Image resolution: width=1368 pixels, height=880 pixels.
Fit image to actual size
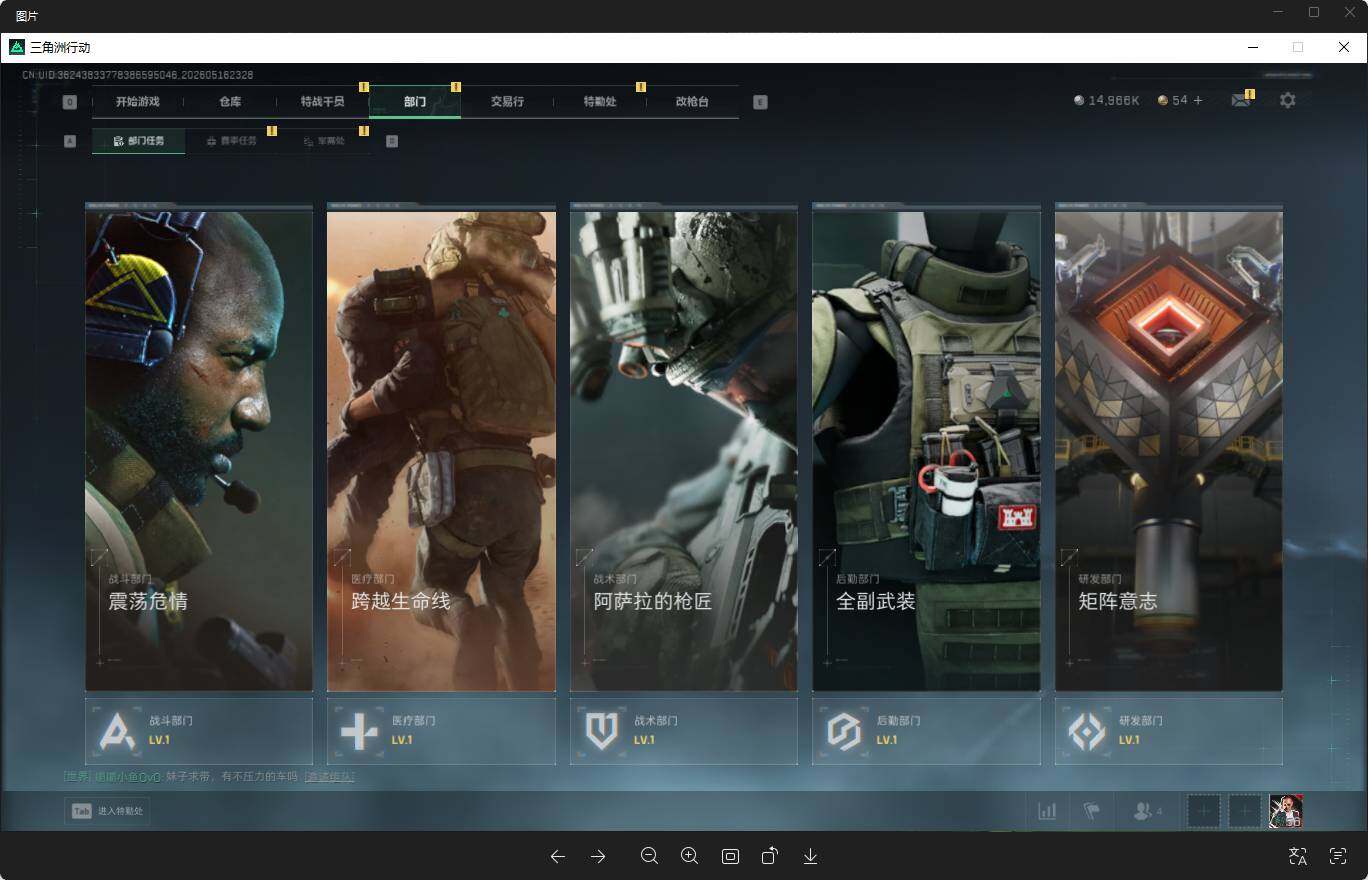pos(730,856)
